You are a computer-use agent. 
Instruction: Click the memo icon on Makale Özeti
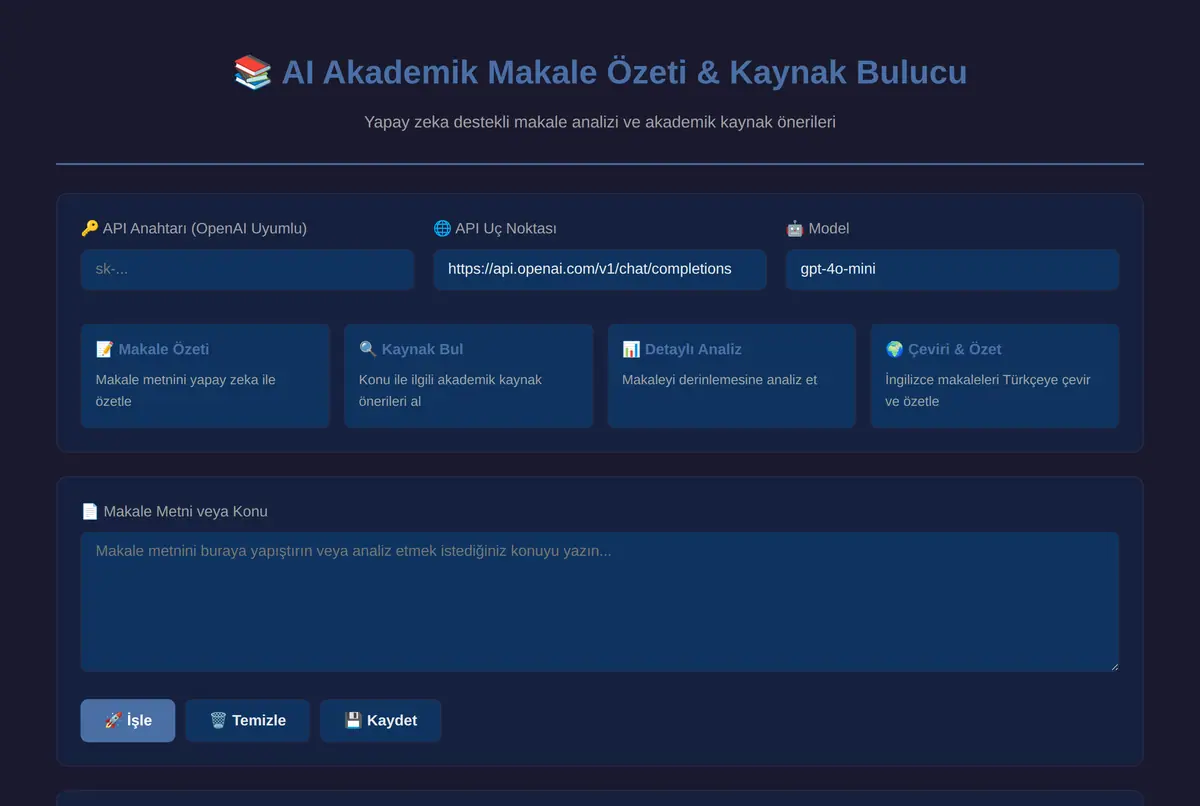pos(104,349)
